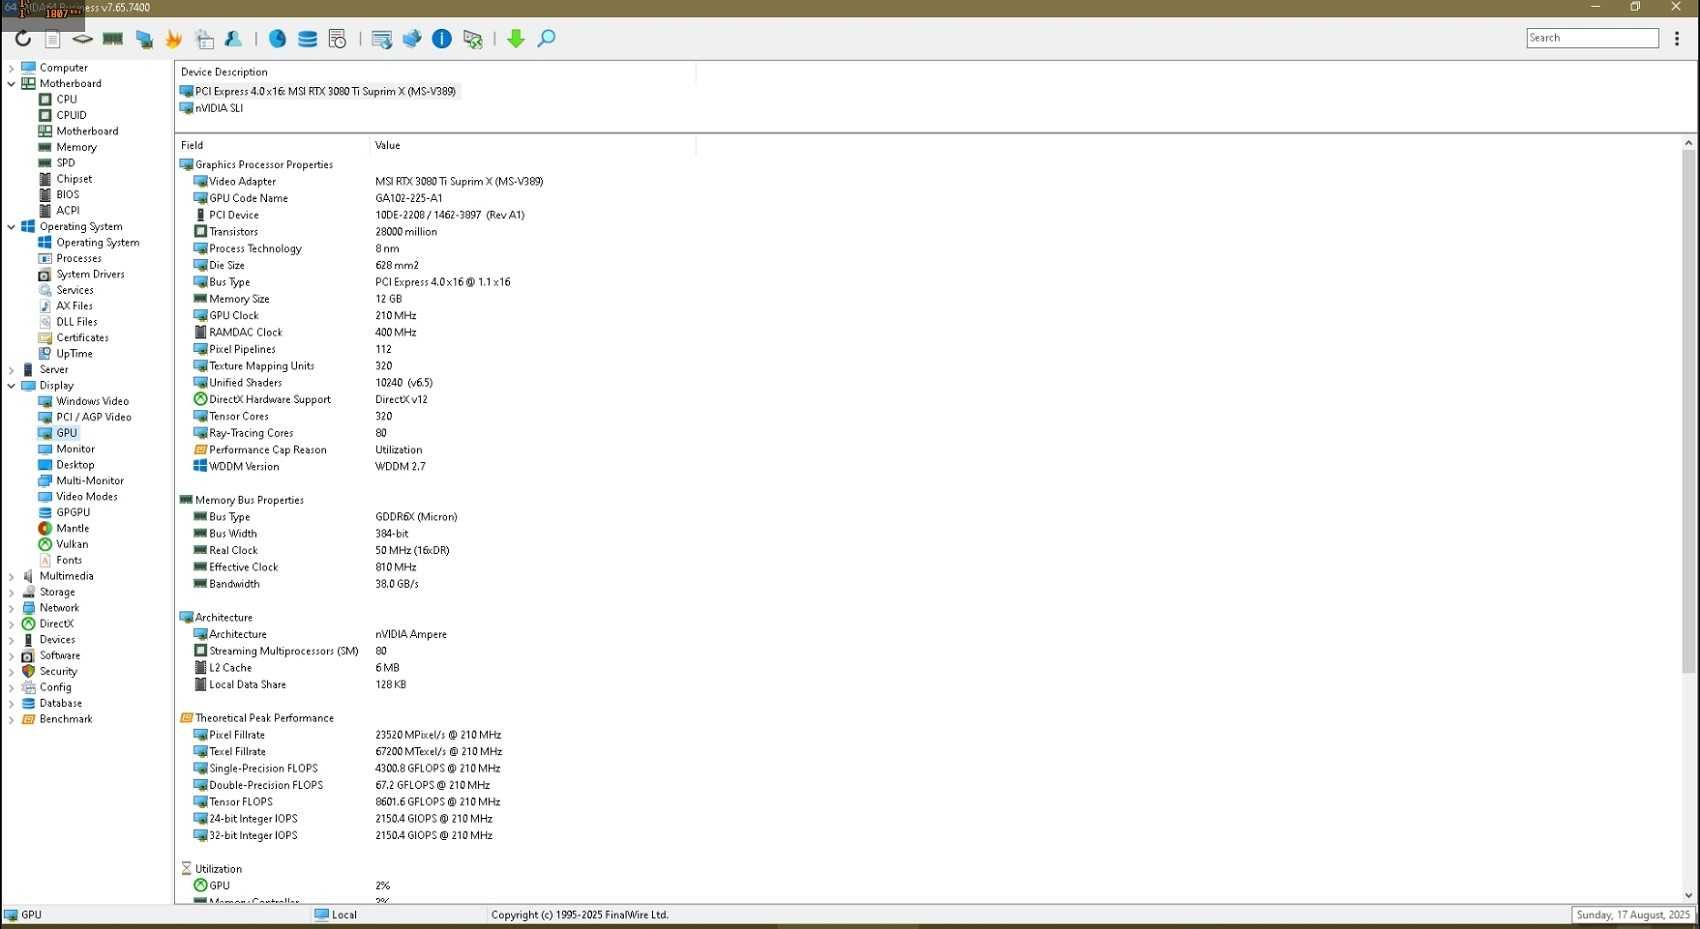The height and width of the screenshot is (929, 1700).
Task: Select BIOS in the sidebar tree
Action: pos(67,195)
